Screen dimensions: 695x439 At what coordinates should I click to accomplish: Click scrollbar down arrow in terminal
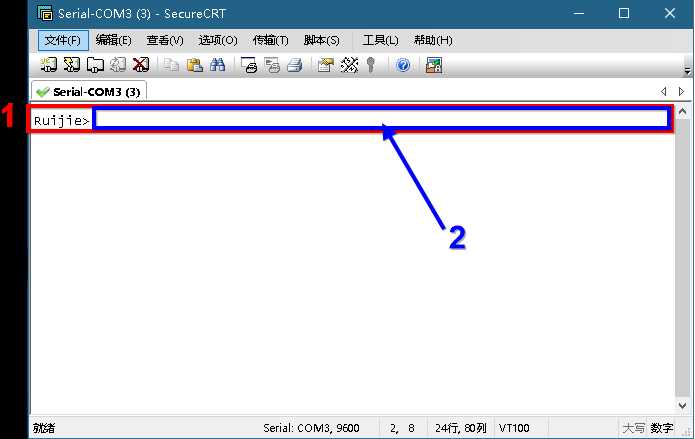click(682, 405)
